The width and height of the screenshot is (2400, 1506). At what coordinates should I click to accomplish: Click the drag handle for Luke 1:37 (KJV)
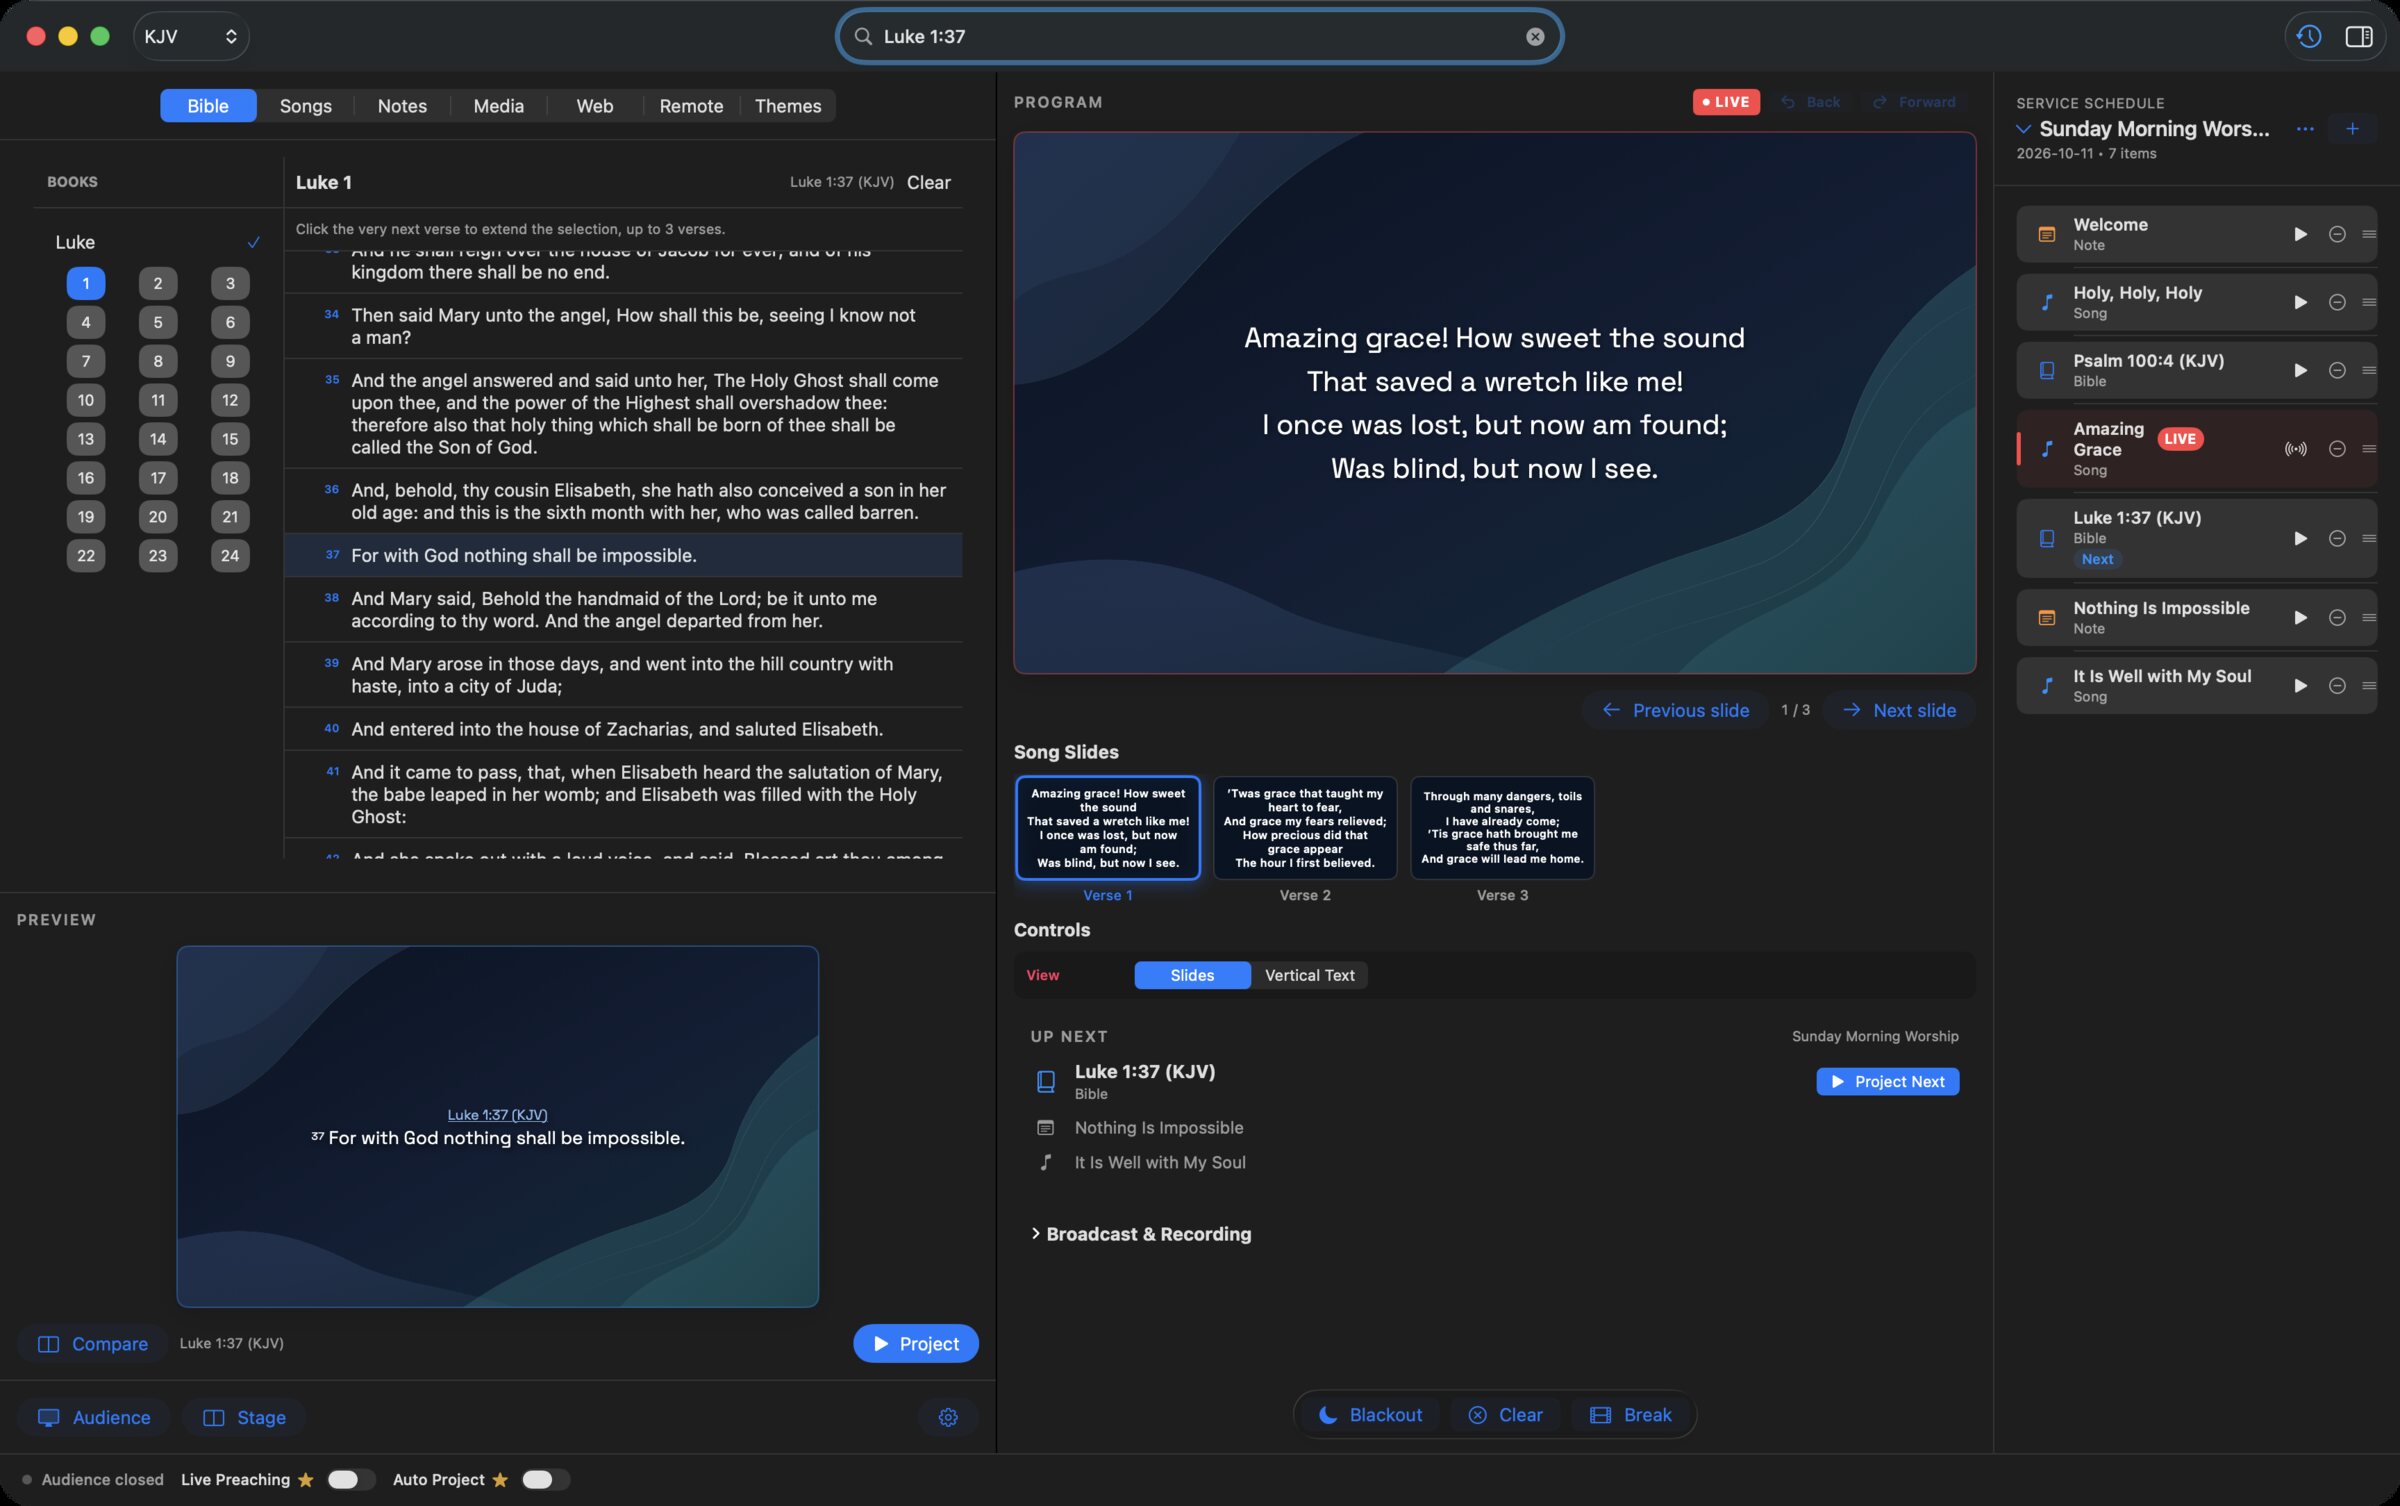click(x=2368, y=538)
